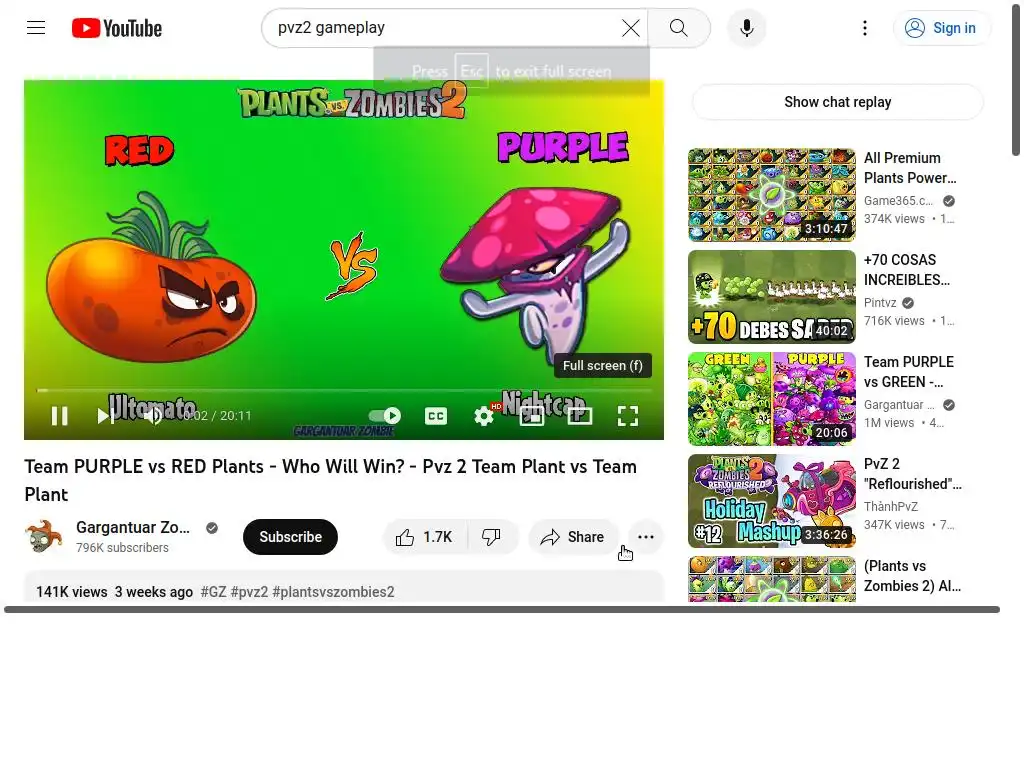Start voice search with microphone
This screenshot has height=768, width=1024.
point(746,28)
